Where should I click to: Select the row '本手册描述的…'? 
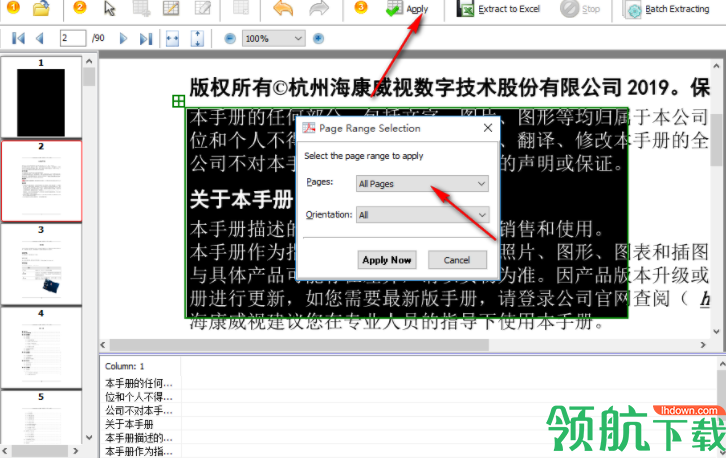139,438
